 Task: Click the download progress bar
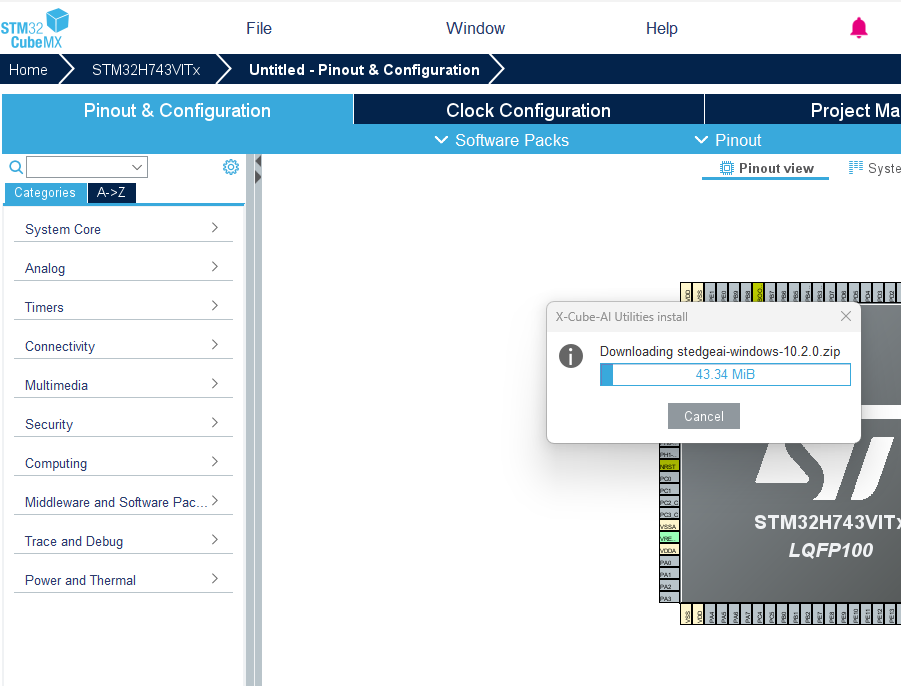(725, 374)
